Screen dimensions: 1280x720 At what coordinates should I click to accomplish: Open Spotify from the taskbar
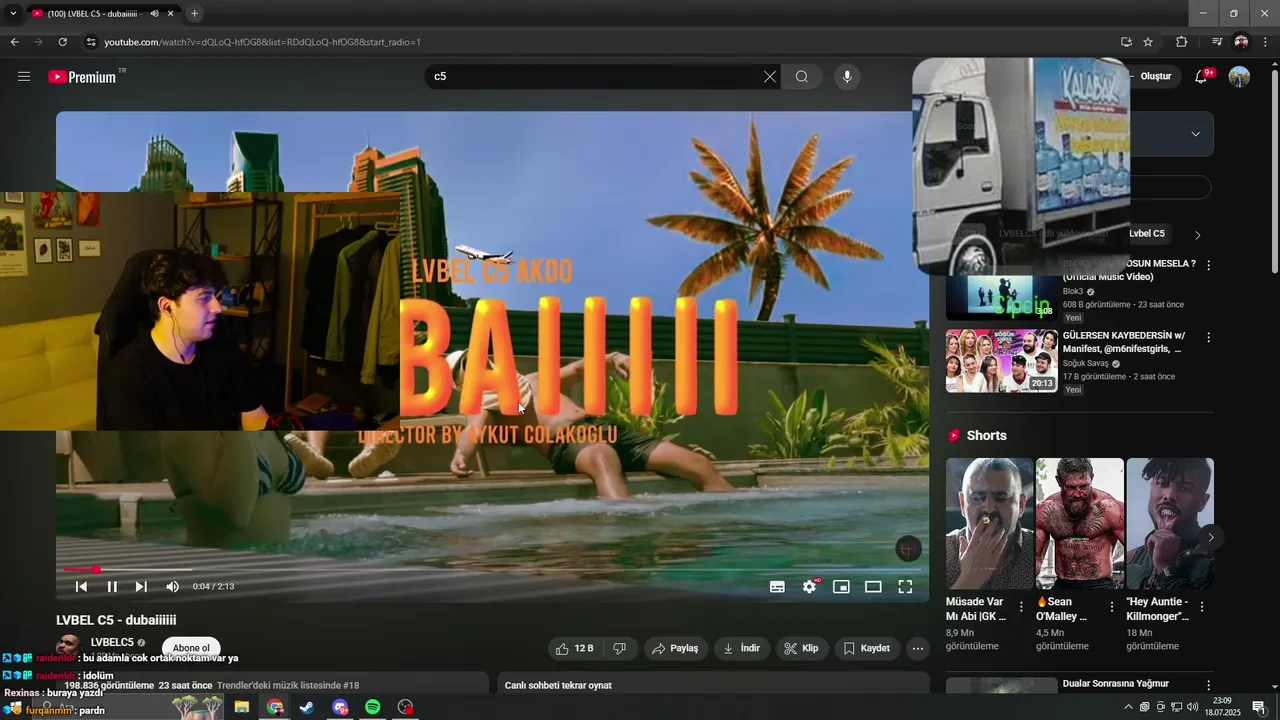tap(372, 707)
